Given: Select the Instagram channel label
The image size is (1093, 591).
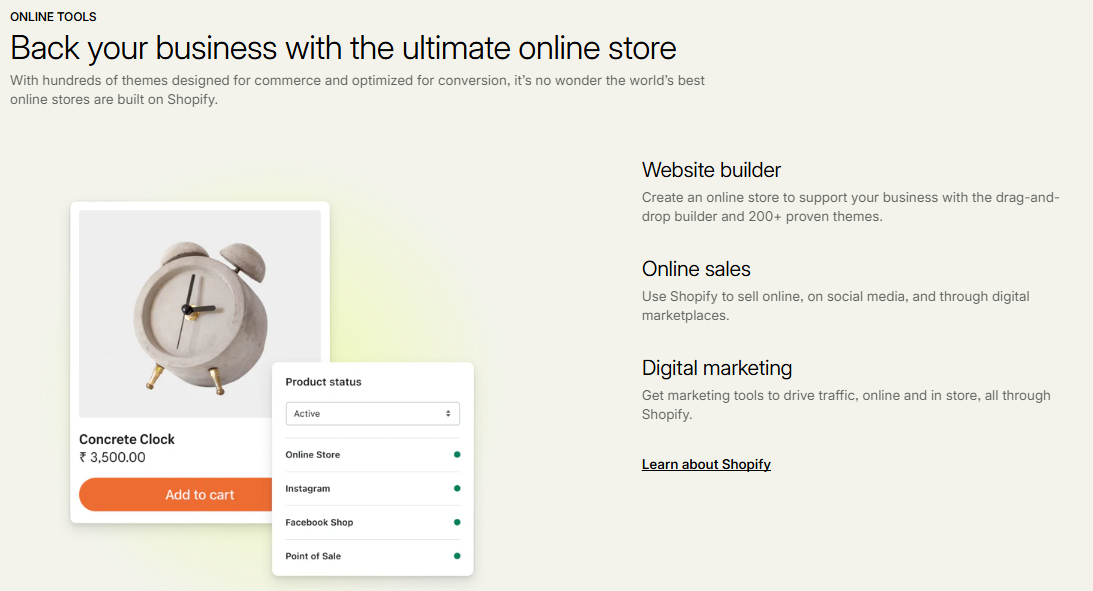Looking at the screenshot, I should 308,489.
